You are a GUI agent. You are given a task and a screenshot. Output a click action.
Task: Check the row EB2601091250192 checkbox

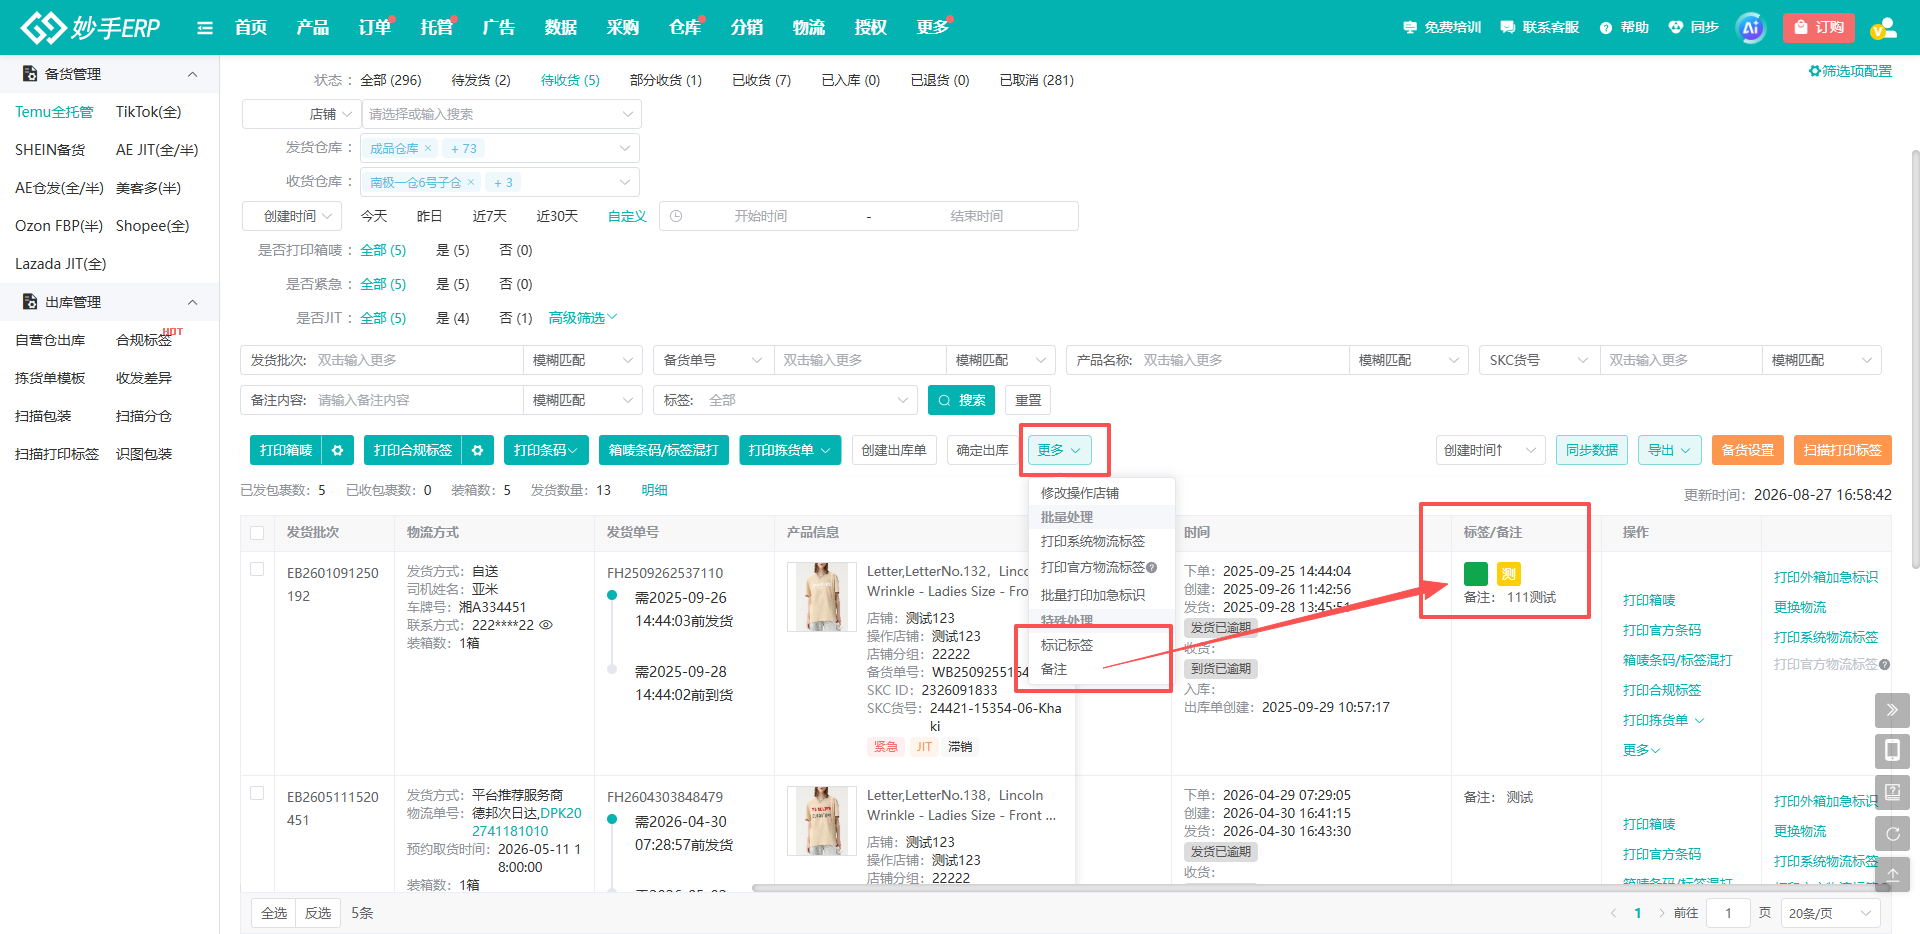coord(257,569)
